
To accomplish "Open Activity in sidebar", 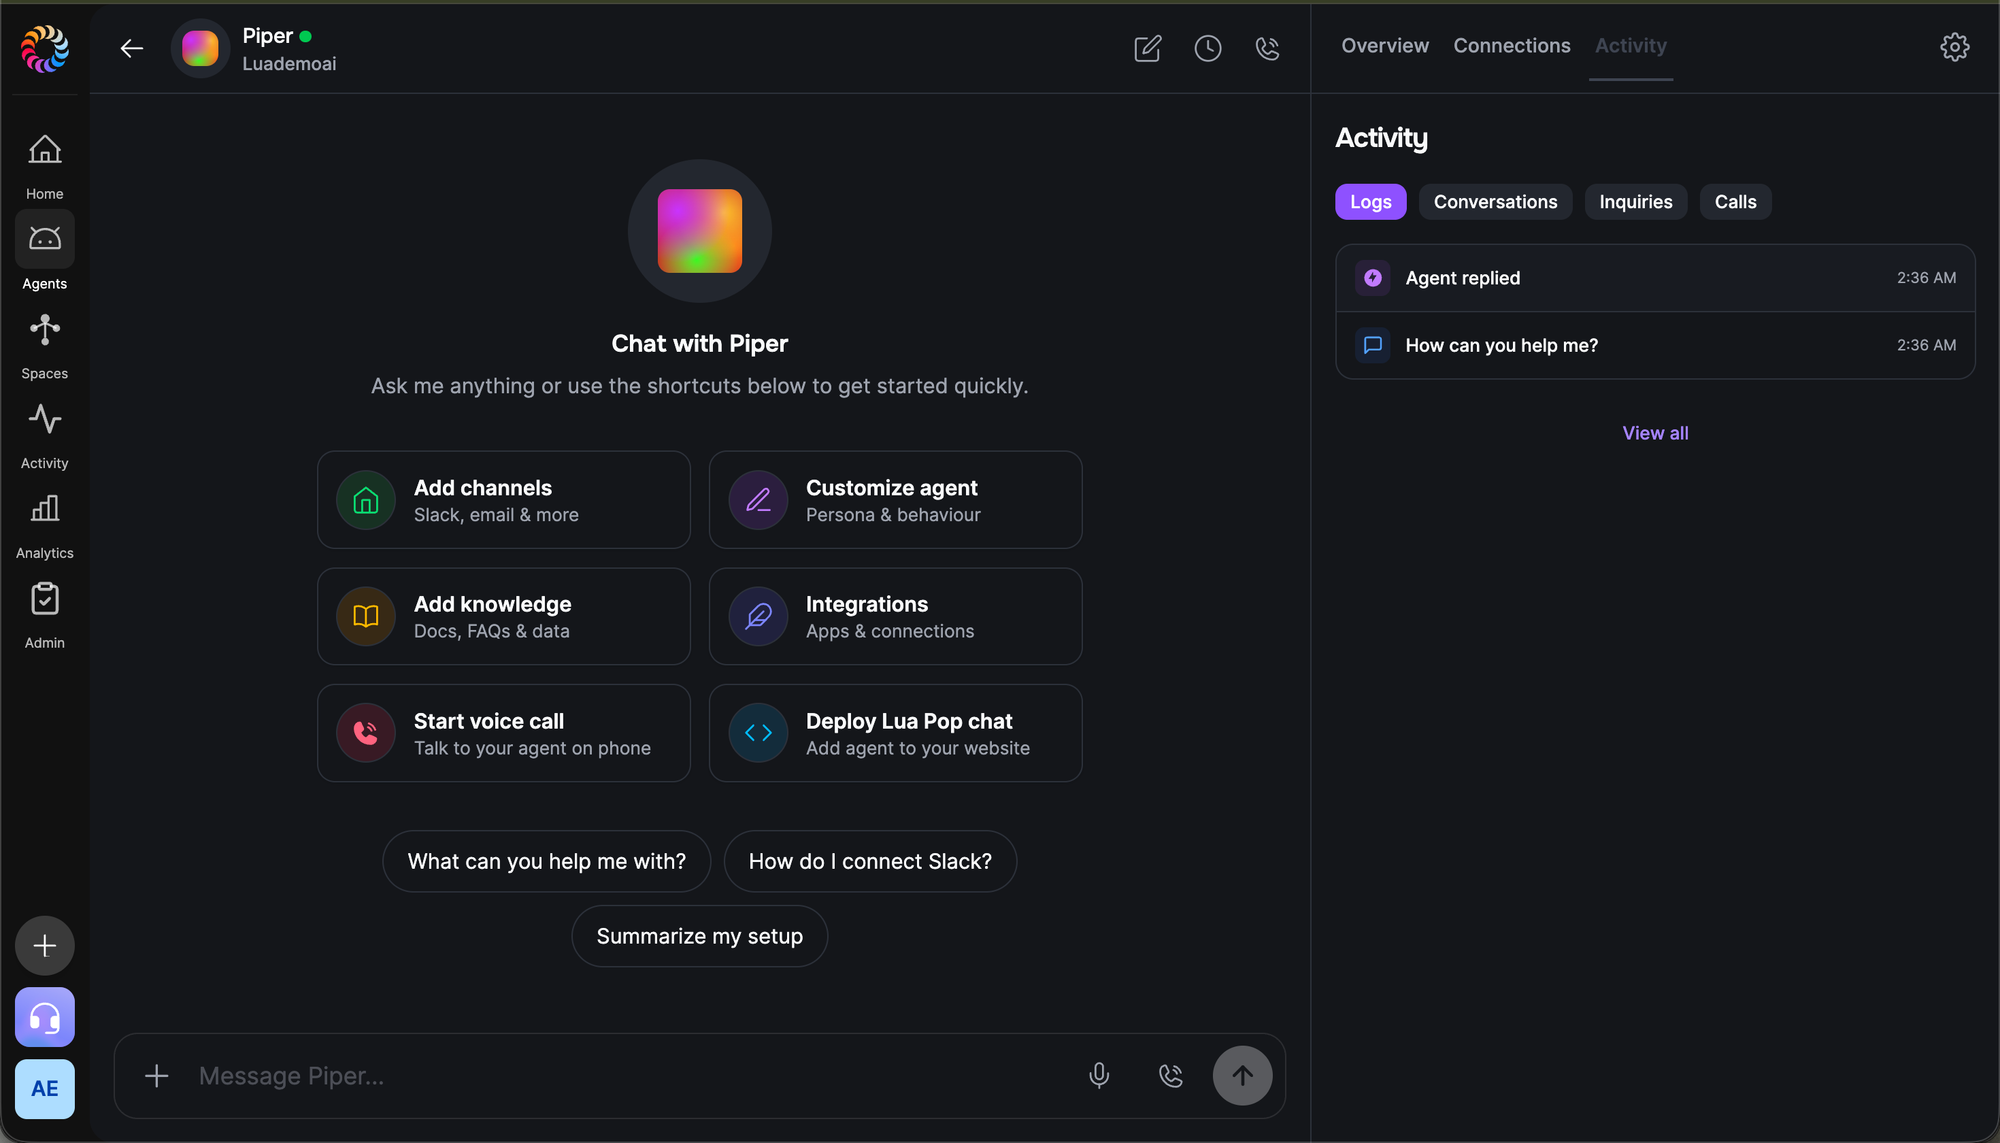I will pyautogui.click(x=45, y=436).
